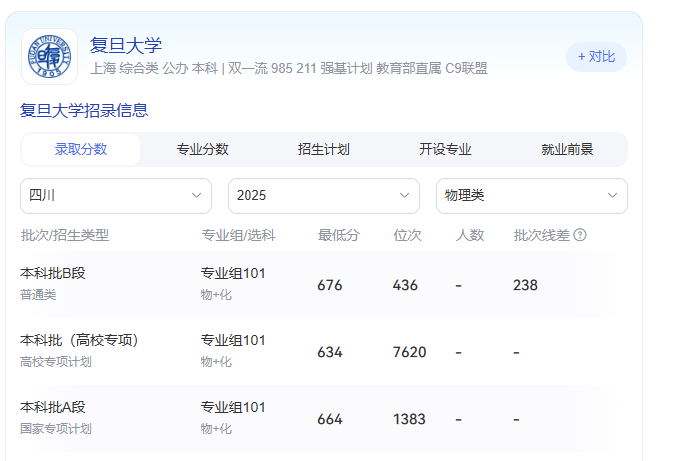
Task: Click the help icon beside 批次线差
Action: click(580, 235)
